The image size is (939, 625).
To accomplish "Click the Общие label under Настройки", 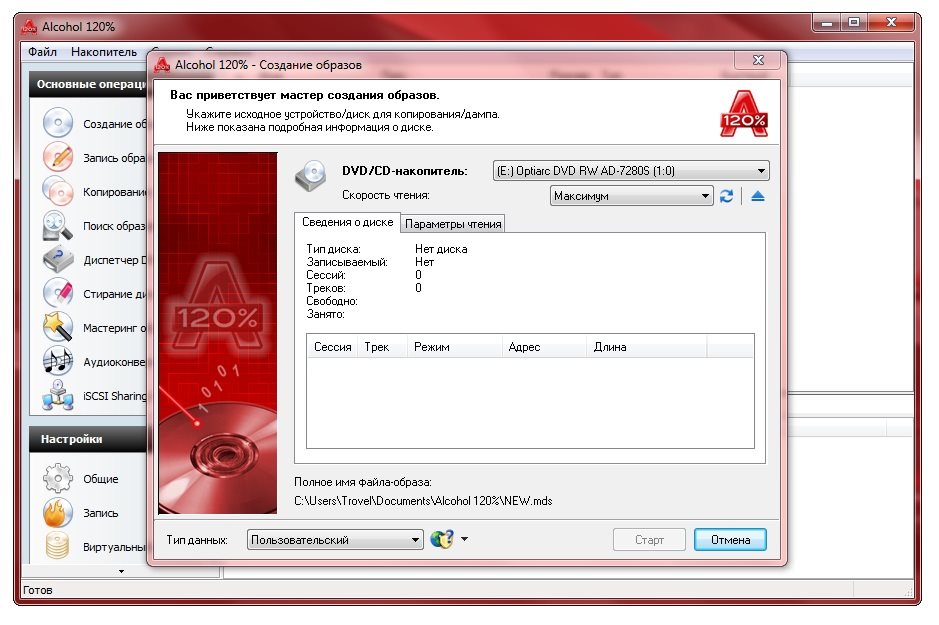I will pos(101,479).
